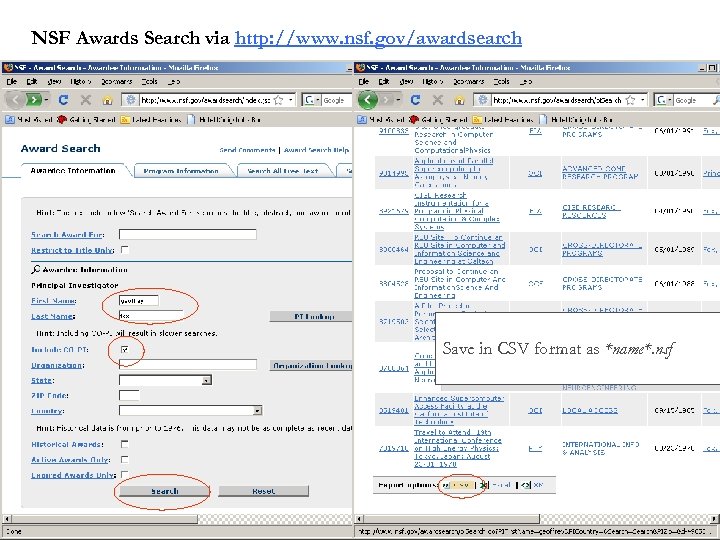
Task: Open URL history dropdown in right window
Action: click(643, 100)
